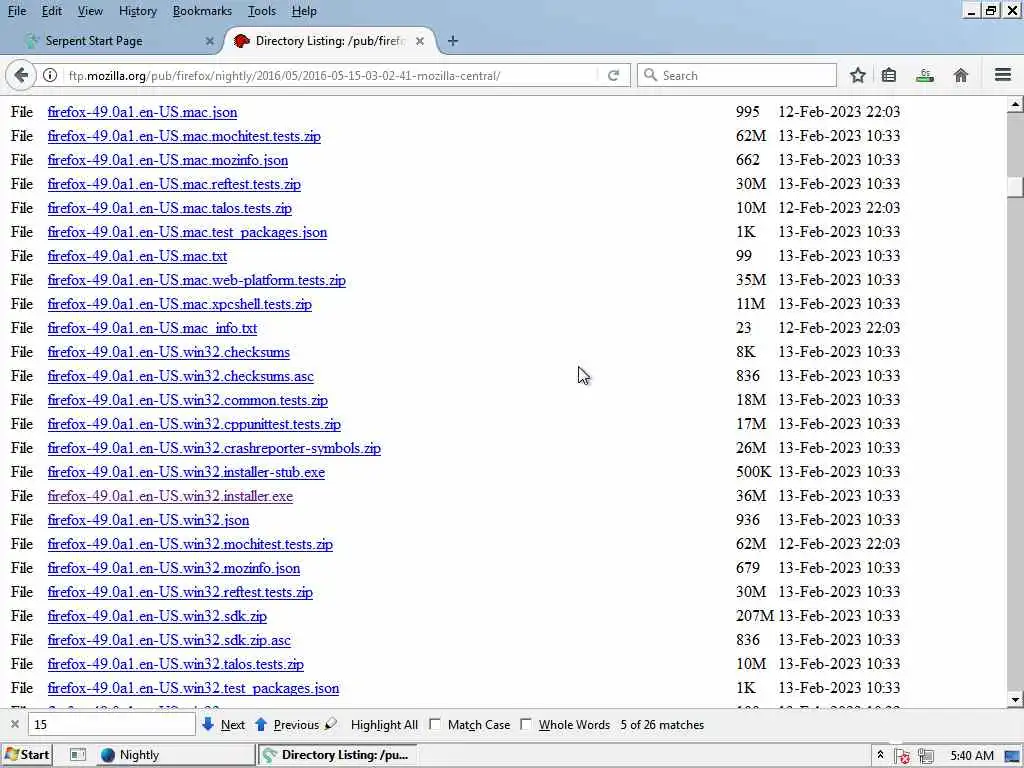Open firefox-49.0a1.en-US.win32.sdk.zip link
This screenshot has height=768, width=1024.
point(157,616)
